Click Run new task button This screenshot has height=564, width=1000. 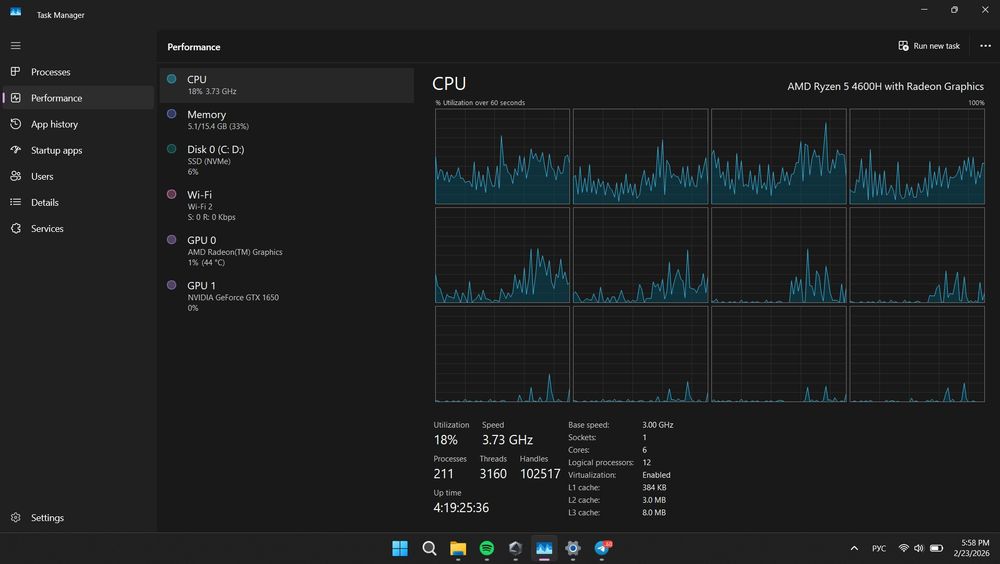click(x=929, y=46)
